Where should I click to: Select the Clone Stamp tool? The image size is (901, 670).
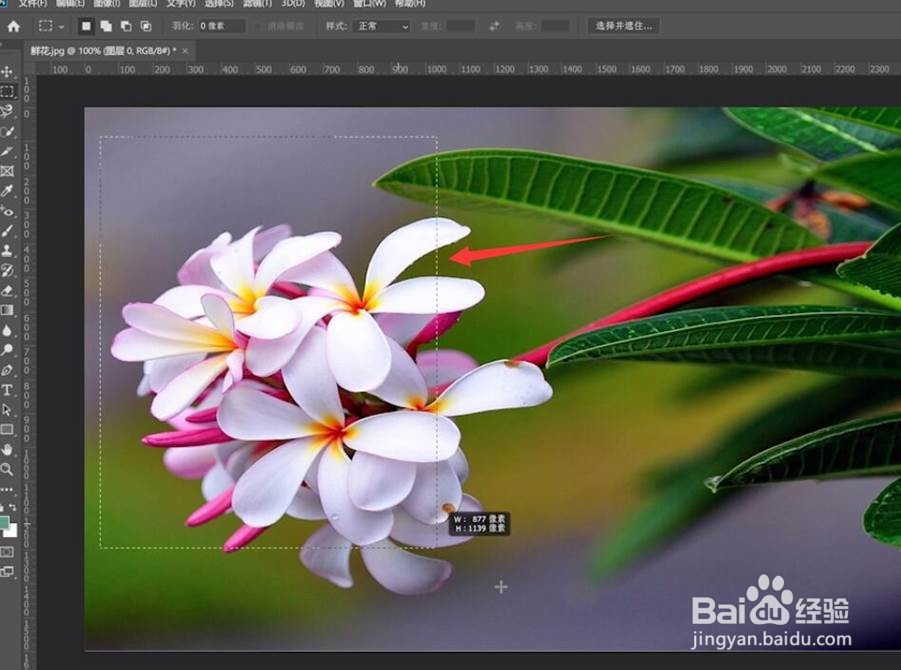[7, 251]
